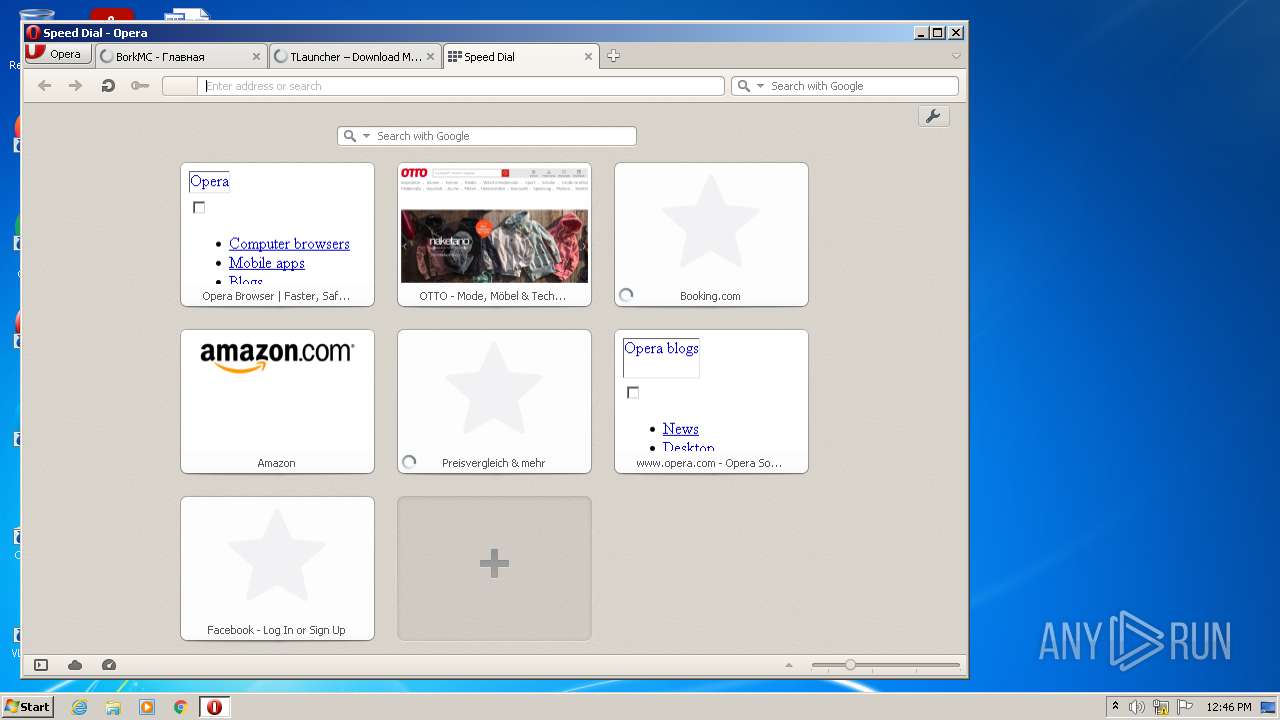Image resolution: width=1280 pixels, height=720 pixels.
Task: Click Computer browsers link in Opera tile
Action: point(289,244)
